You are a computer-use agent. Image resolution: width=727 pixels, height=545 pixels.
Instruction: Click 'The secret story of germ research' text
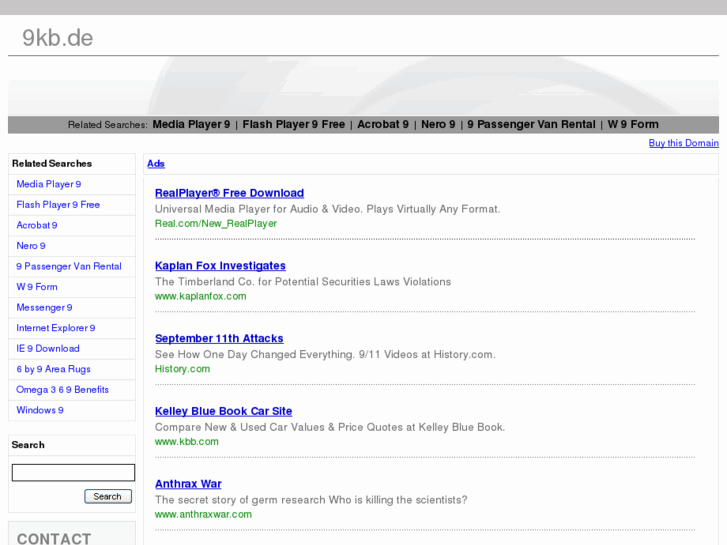[x=311, y=500]
